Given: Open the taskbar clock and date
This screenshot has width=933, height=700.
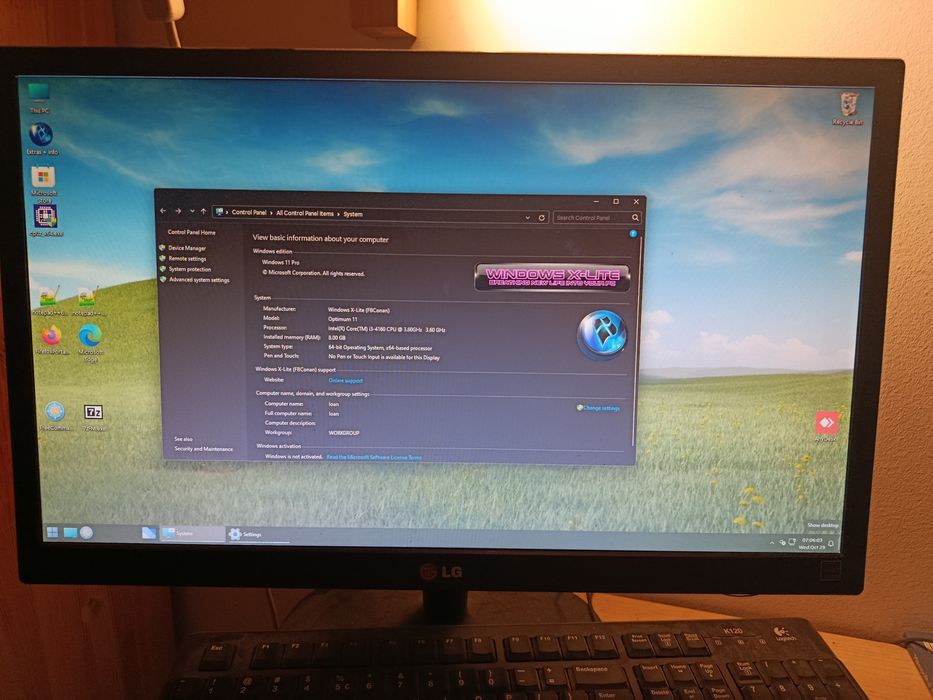Looking at the screenshot, I should pyautogui.click(x=812, y=543).
